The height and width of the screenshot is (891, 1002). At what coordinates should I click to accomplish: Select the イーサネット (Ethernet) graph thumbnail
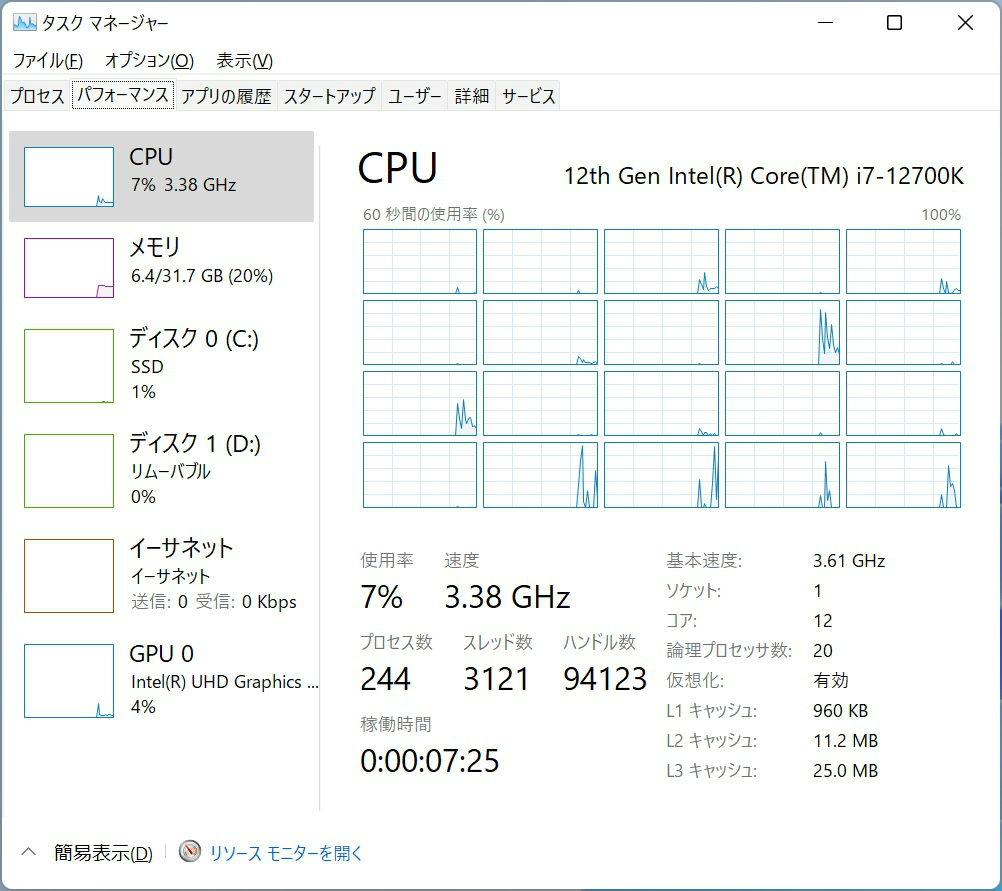pyautogui.click(x=69, y=576)
